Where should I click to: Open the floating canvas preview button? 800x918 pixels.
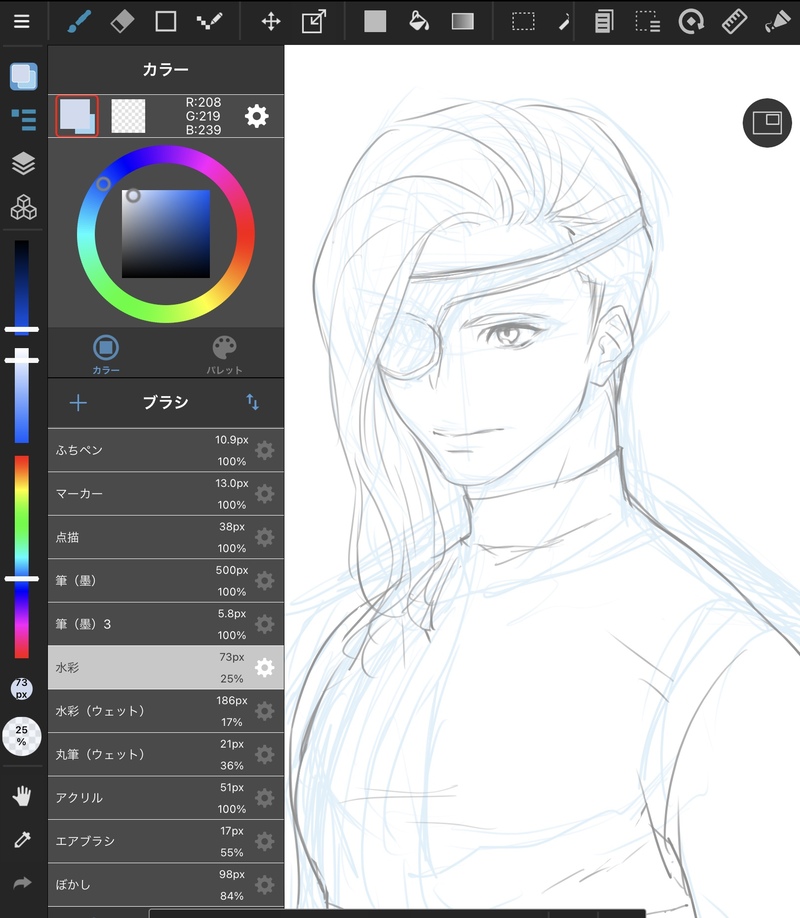tap(767, 122)
